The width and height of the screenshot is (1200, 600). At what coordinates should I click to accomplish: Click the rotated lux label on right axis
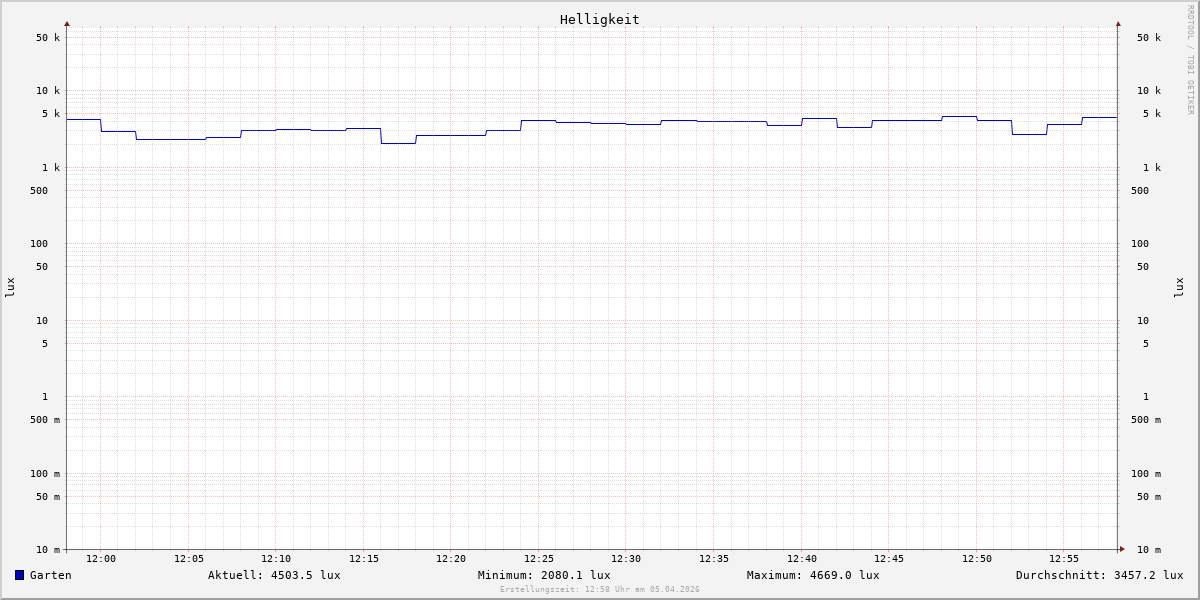1179,287
